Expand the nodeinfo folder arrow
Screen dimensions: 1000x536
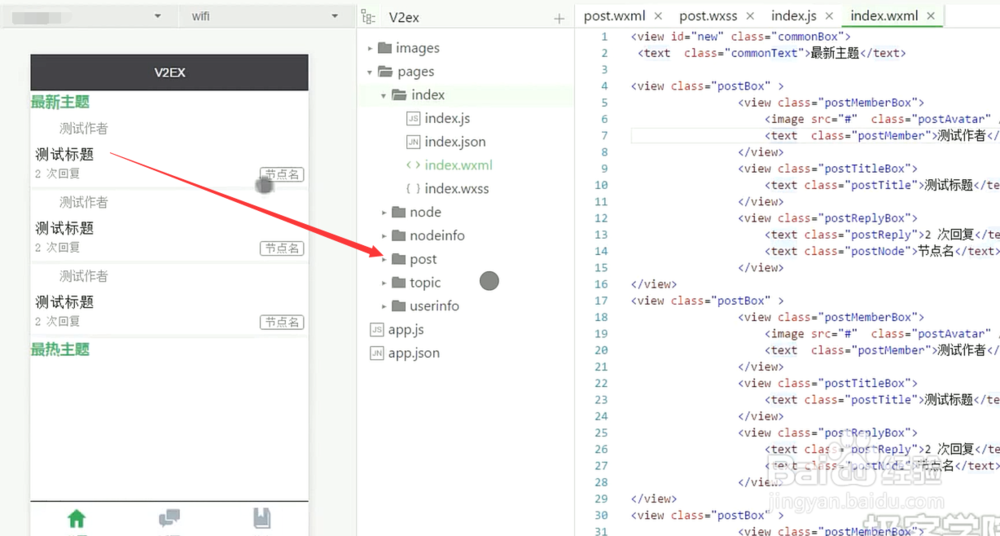[384, 236]
